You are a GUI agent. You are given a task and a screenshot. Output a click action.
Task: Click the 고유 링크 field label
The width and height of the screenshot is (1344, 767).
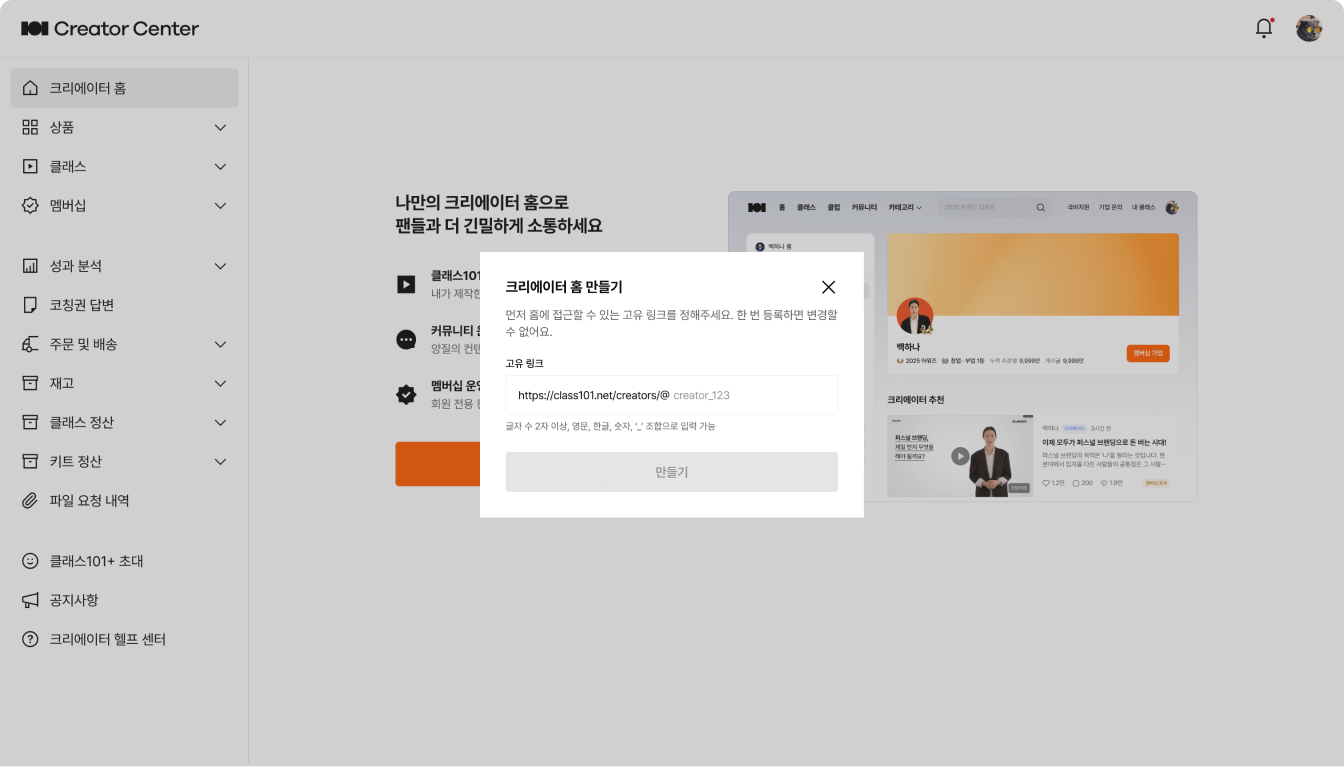[524, 363]
